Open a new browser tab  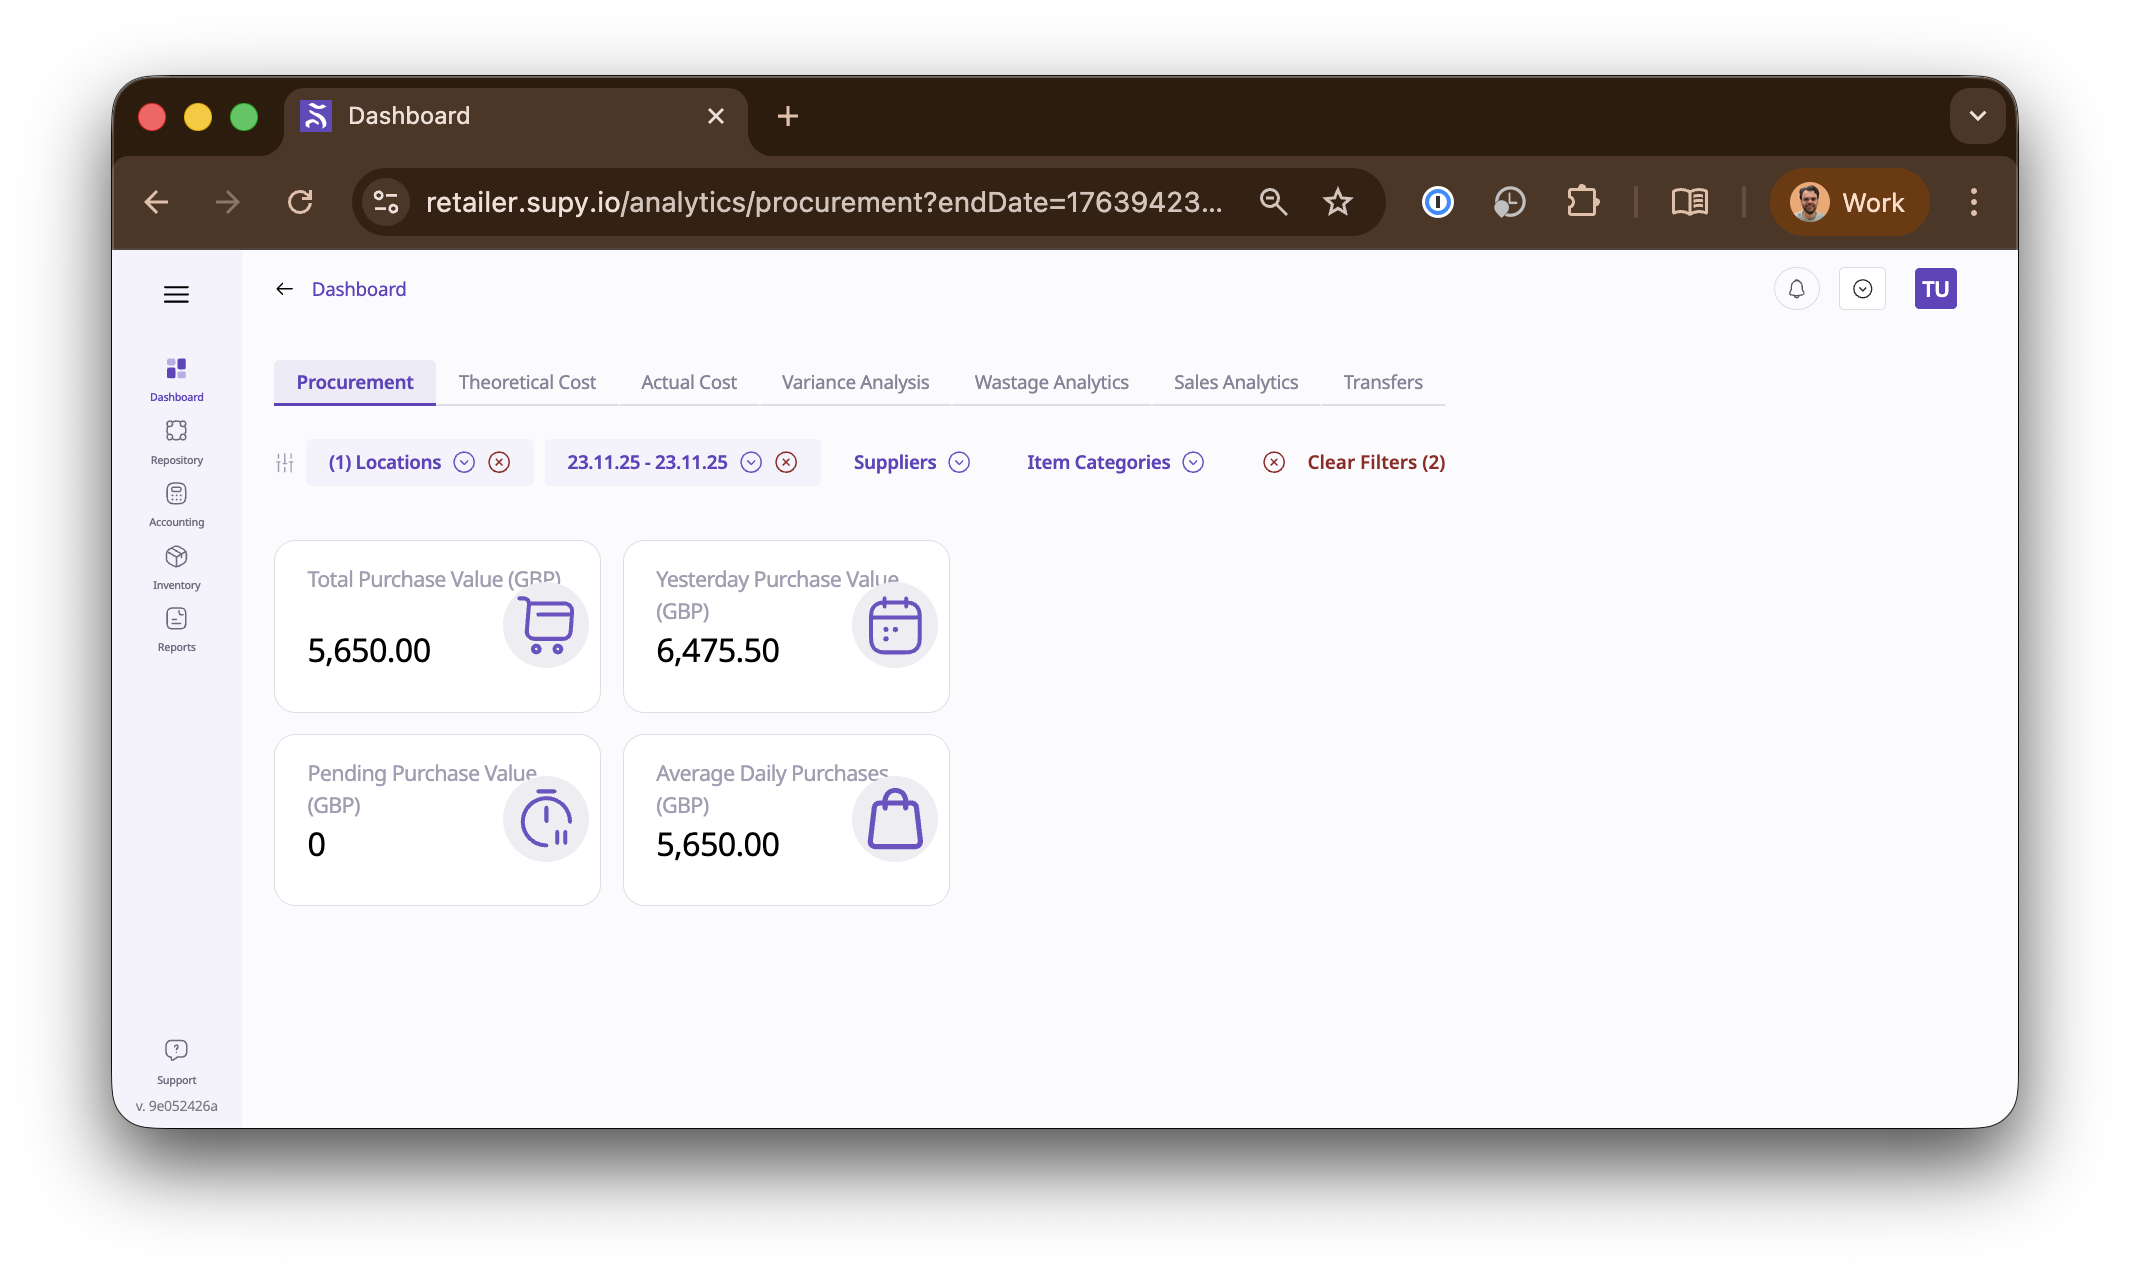click(x=788, y=116)
